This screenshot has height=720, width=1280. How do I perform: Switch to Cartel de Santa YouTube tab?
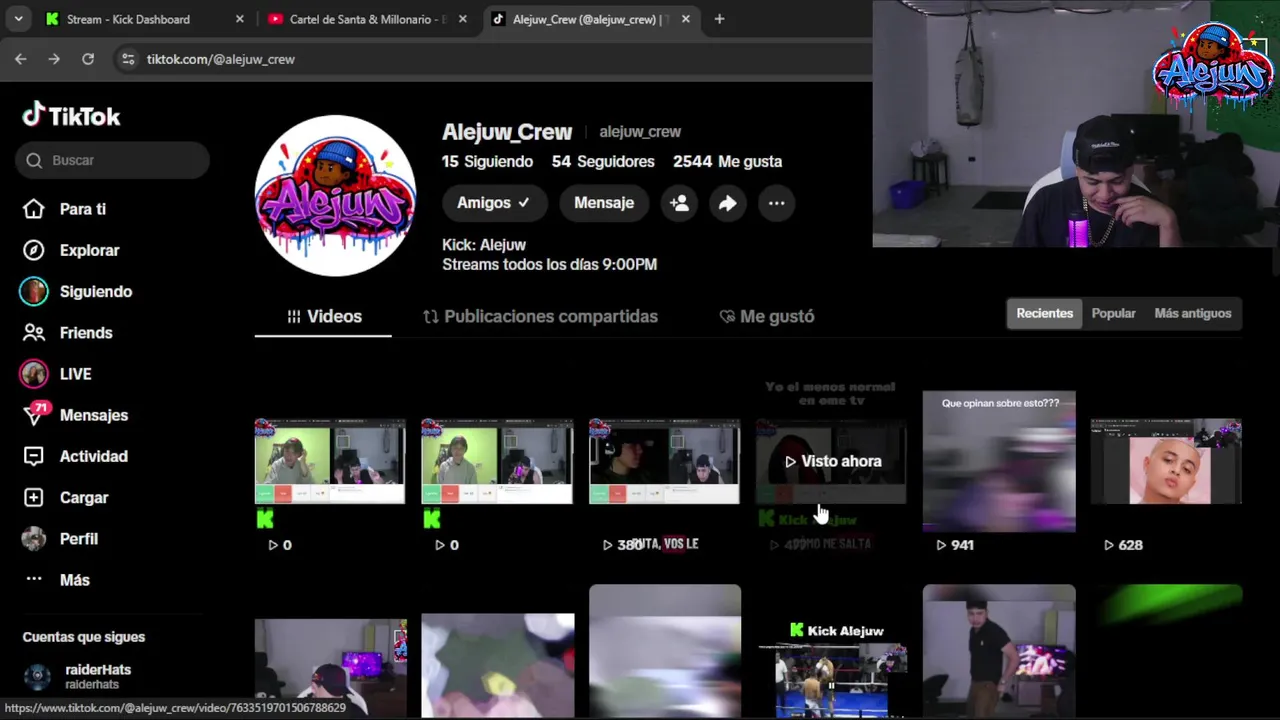[368, 19]
